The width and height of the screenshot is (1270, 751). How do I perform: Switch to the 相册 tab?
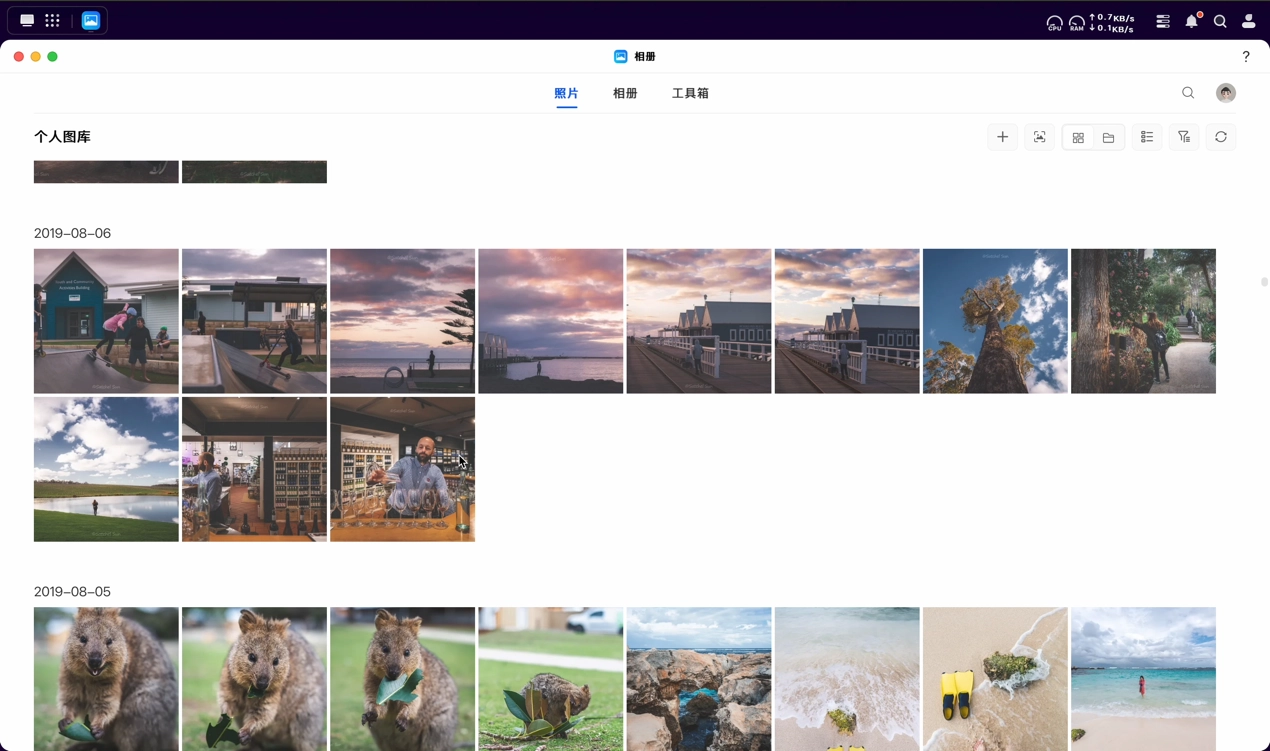point(625,93)
